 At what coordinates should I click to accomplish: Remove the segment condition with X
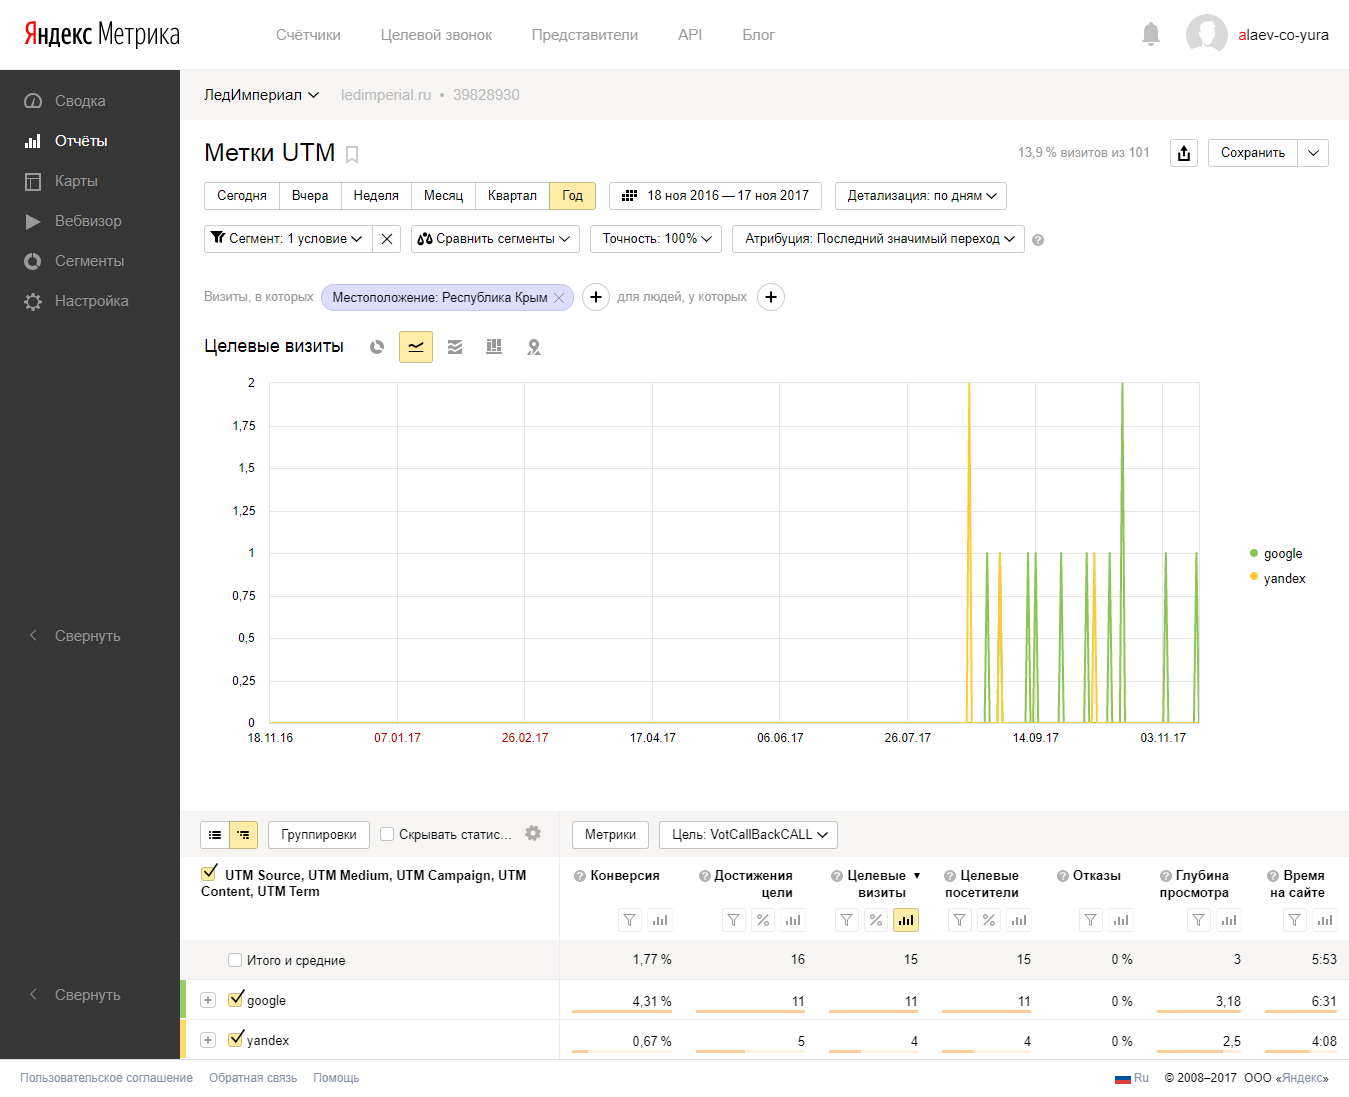(x=387, y=239)
